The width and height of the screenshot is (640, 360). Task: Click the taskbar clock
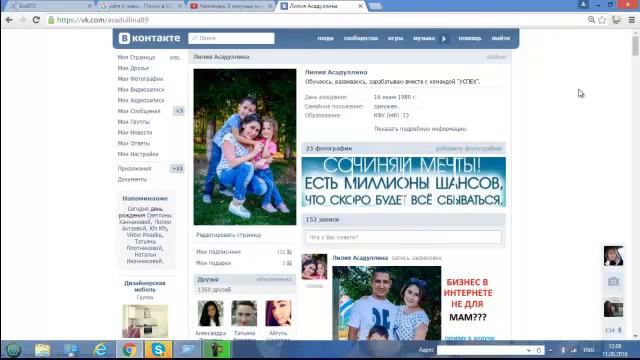pos(614,350)
